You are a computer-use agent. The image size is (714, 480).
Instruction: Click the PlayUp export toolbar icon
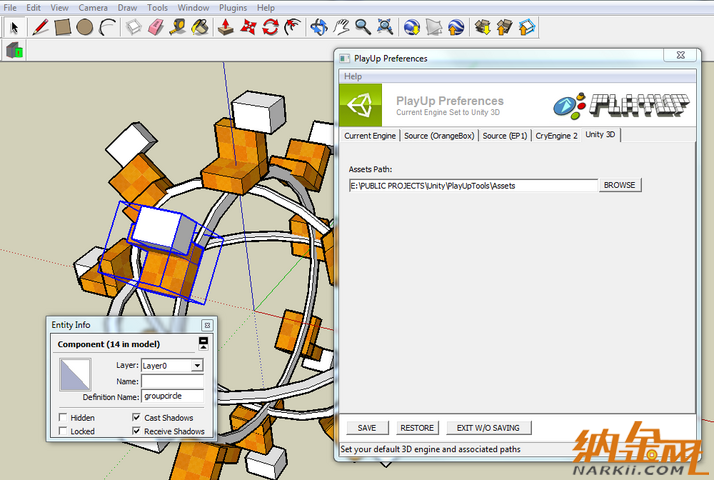pos(15,50)
